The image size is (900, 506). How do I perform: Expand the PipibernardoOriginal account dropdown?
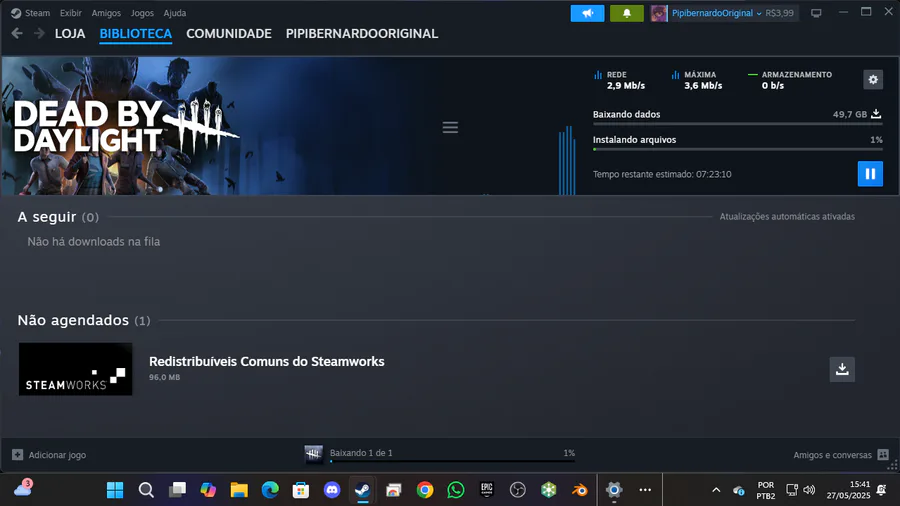coord(716,13)
